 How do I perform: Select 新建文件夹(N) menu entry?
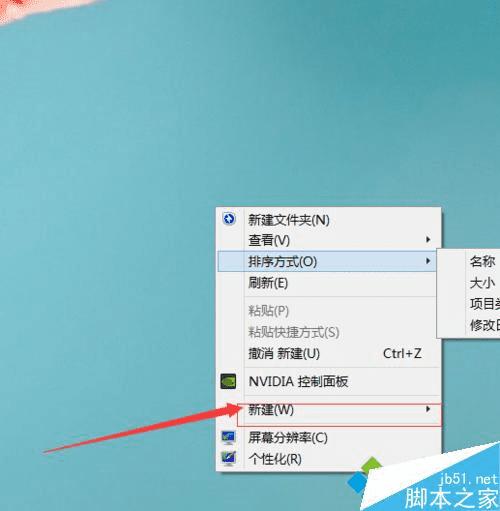[329, 220]
